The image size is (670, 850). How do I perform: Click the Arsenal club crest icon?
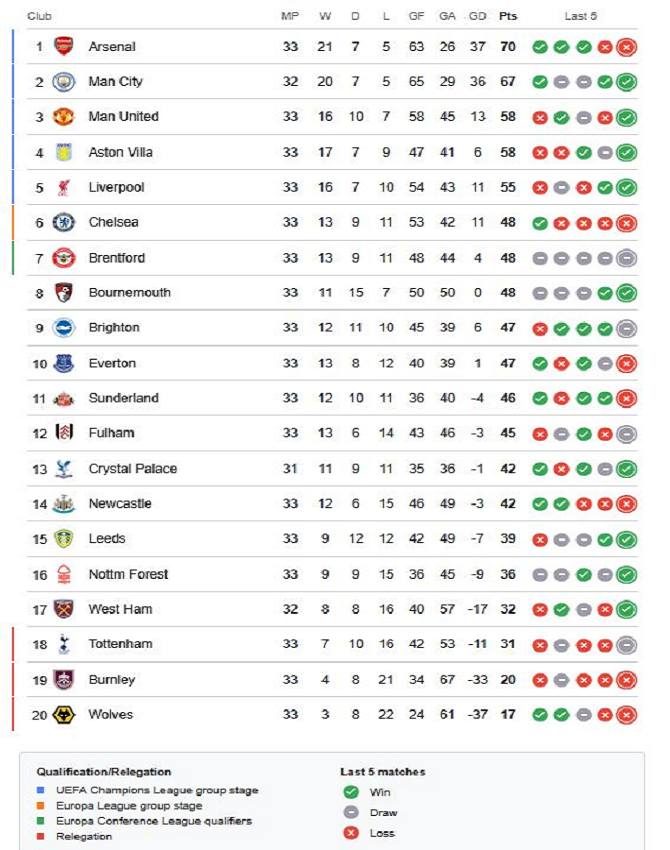coord(63,47)
